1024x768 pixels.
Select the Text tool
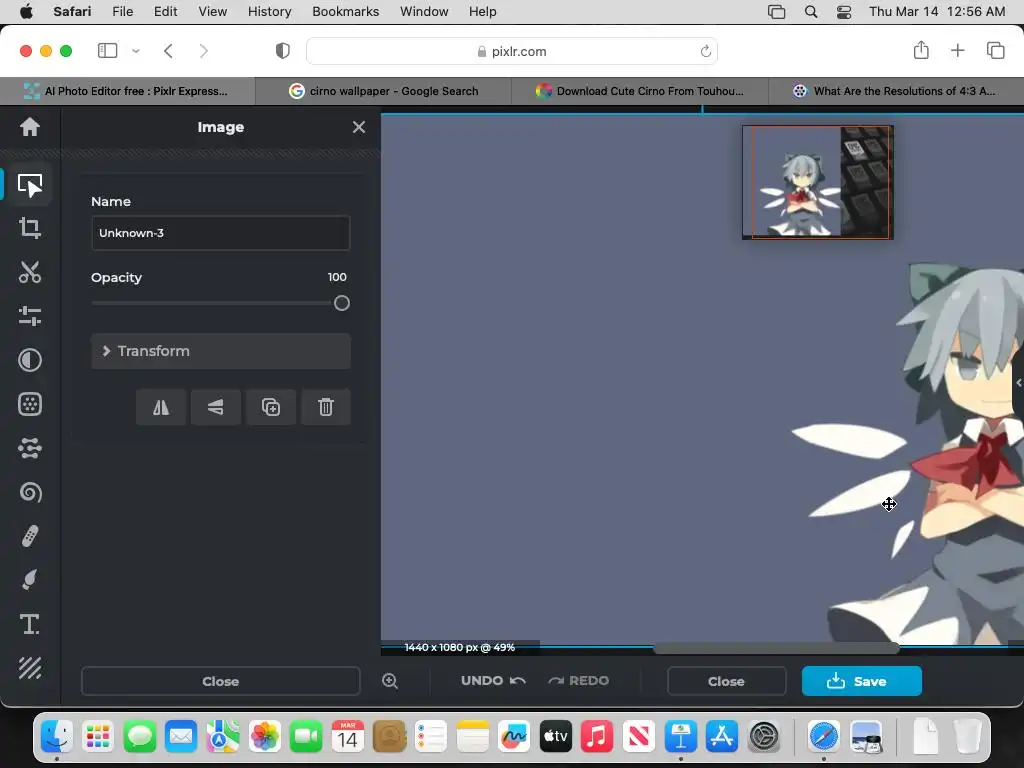29,624
